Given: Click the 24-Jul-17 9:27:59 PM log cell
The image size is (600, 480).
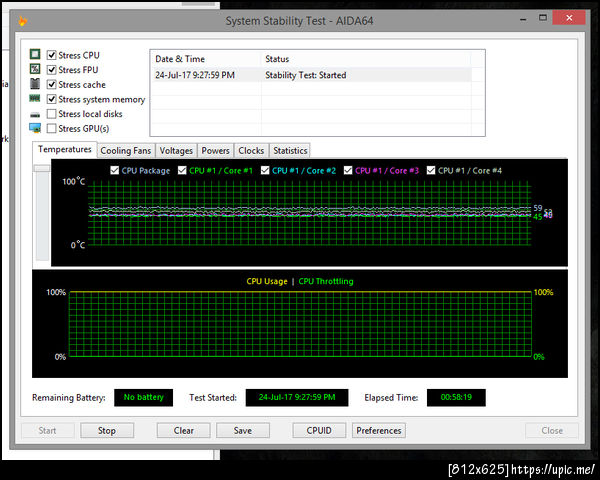Looking at the screenshot, I should [195, 75].
